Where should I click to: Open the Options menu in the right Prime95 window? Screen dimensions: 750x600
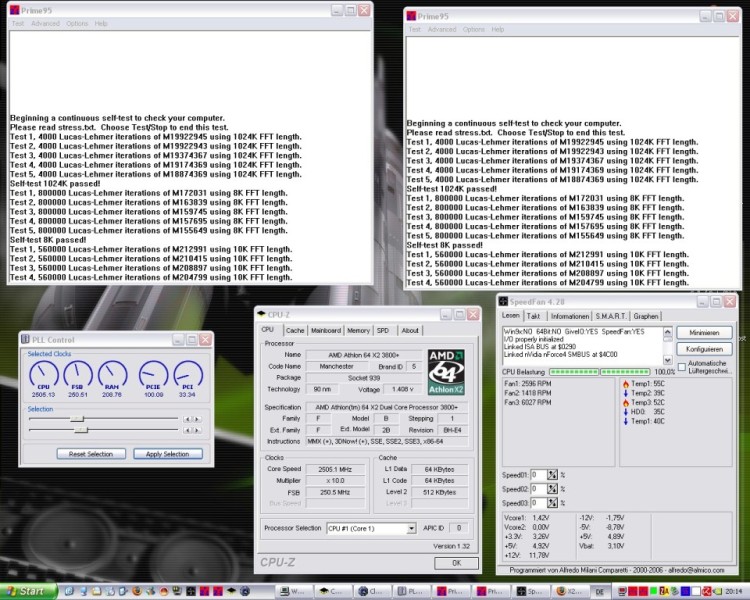[474, 29]
